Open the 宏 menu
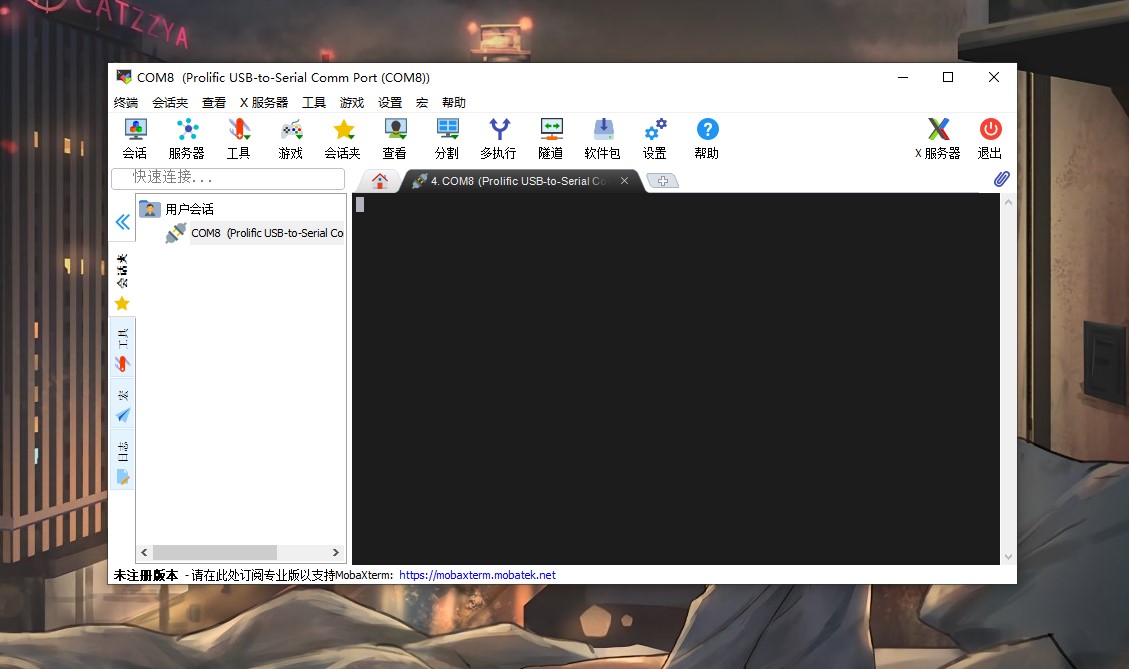 pyautogui.click(x=422, y=102)
